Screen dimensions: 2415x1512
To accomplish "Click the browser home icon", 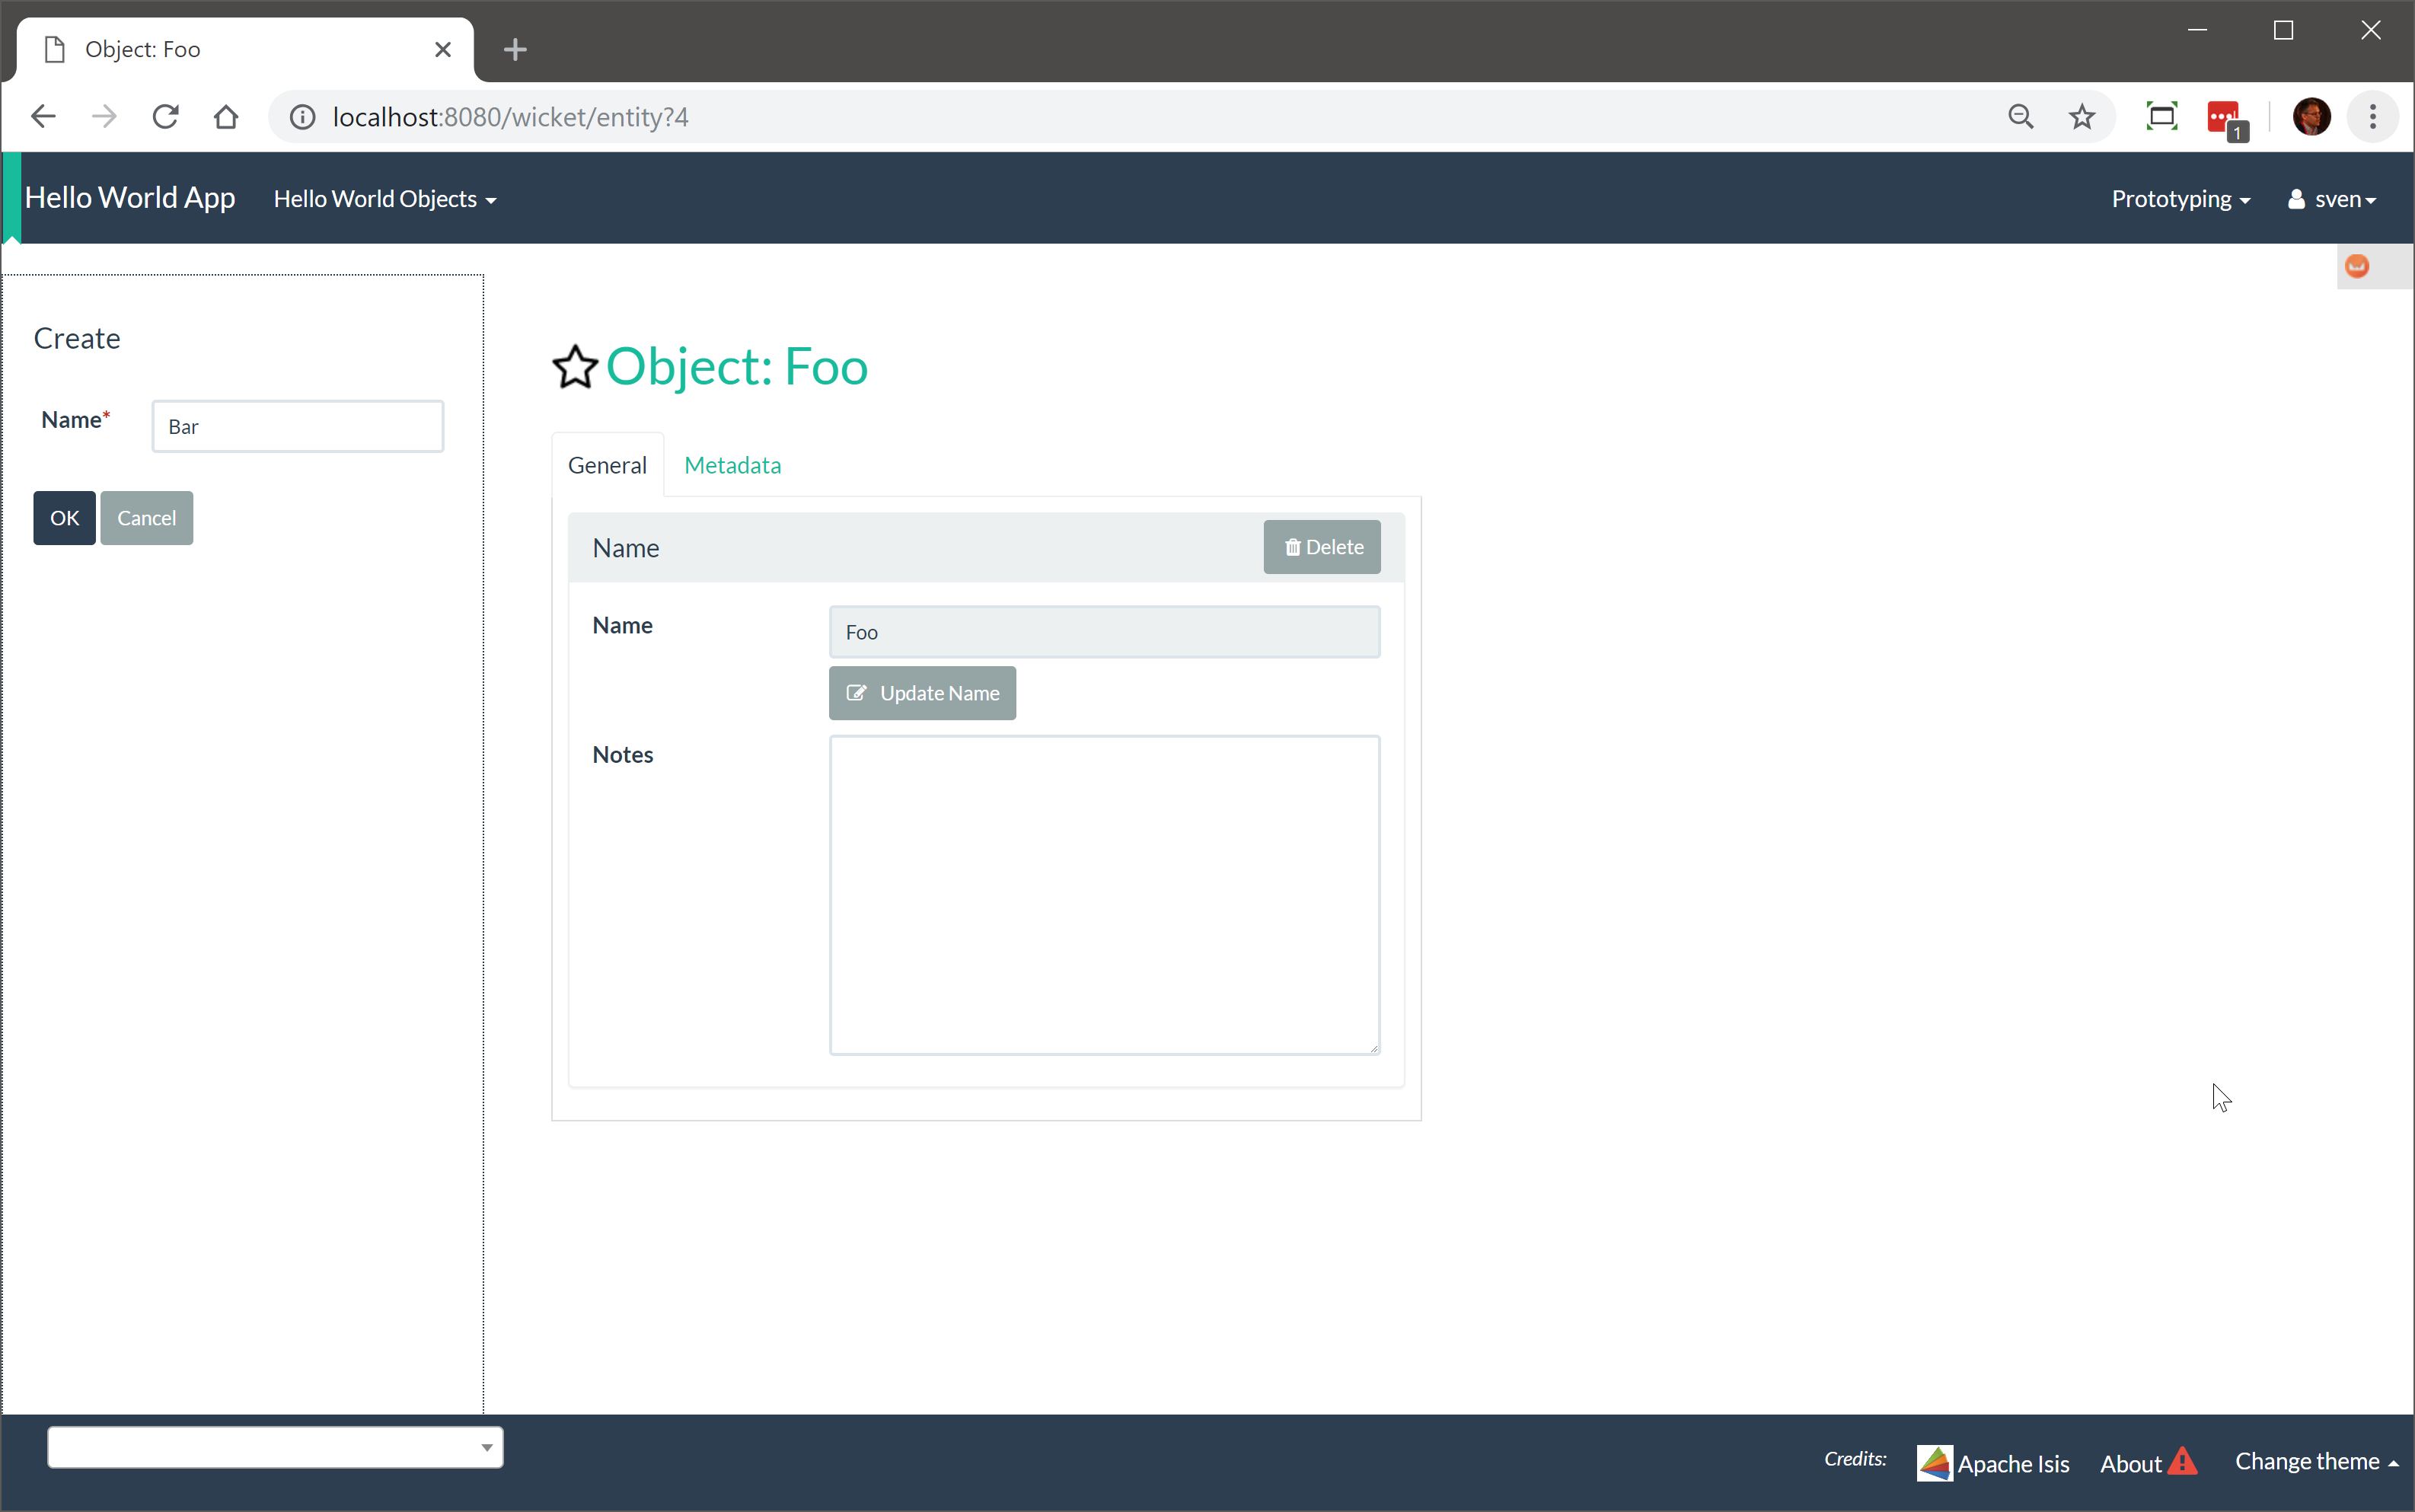I will tap(226, 117).
